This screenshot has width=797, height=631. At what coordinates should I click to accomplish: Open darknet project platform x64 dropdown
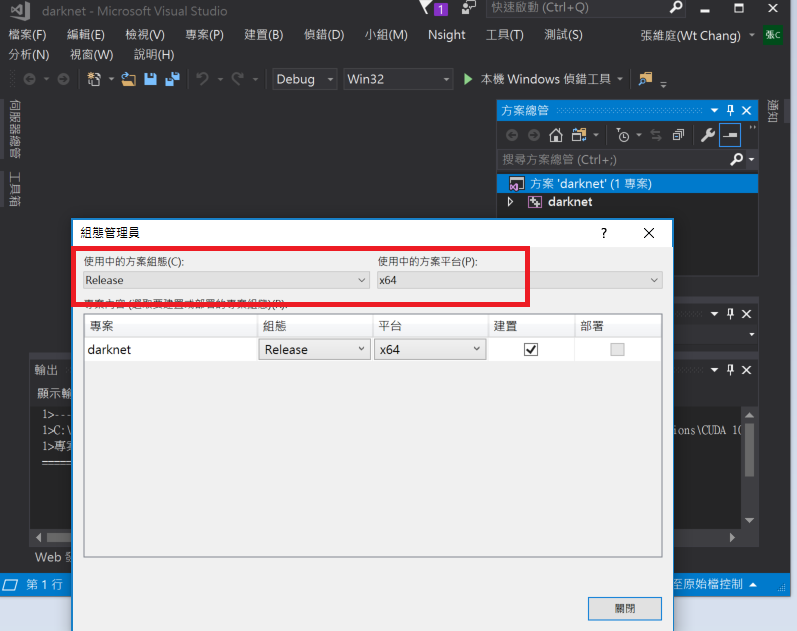pyautogui.click(x=430, y=350)
